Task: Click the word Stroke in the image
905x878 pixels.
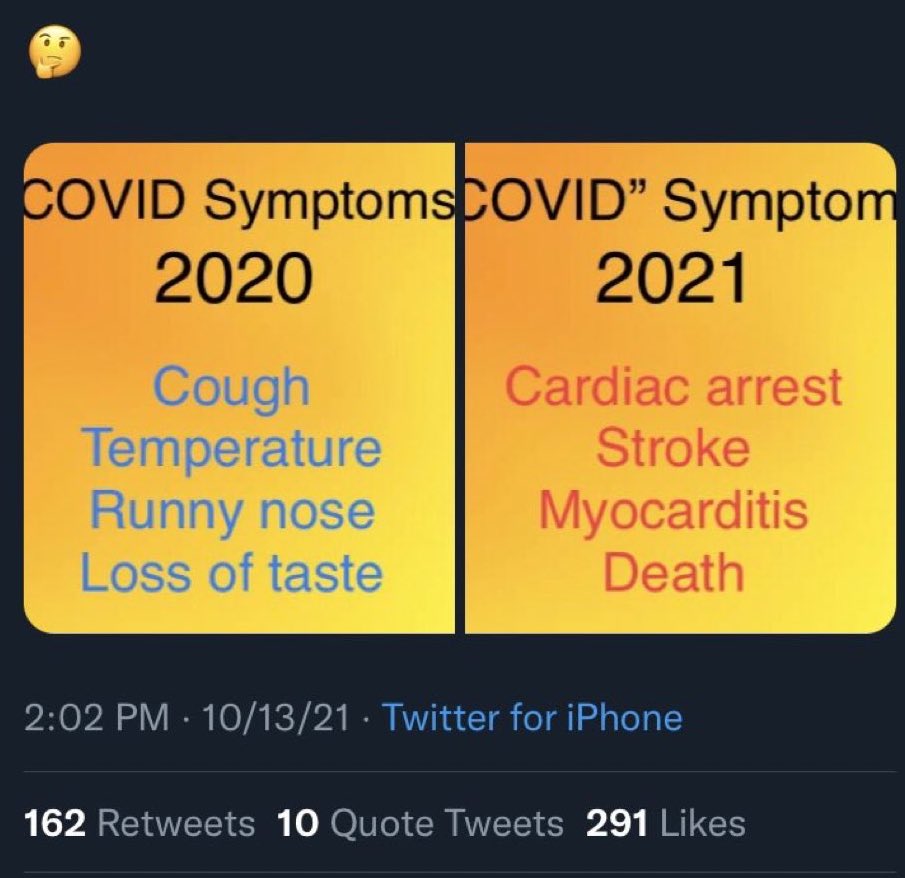Action: pyautogui.click(x=673, y=448)
